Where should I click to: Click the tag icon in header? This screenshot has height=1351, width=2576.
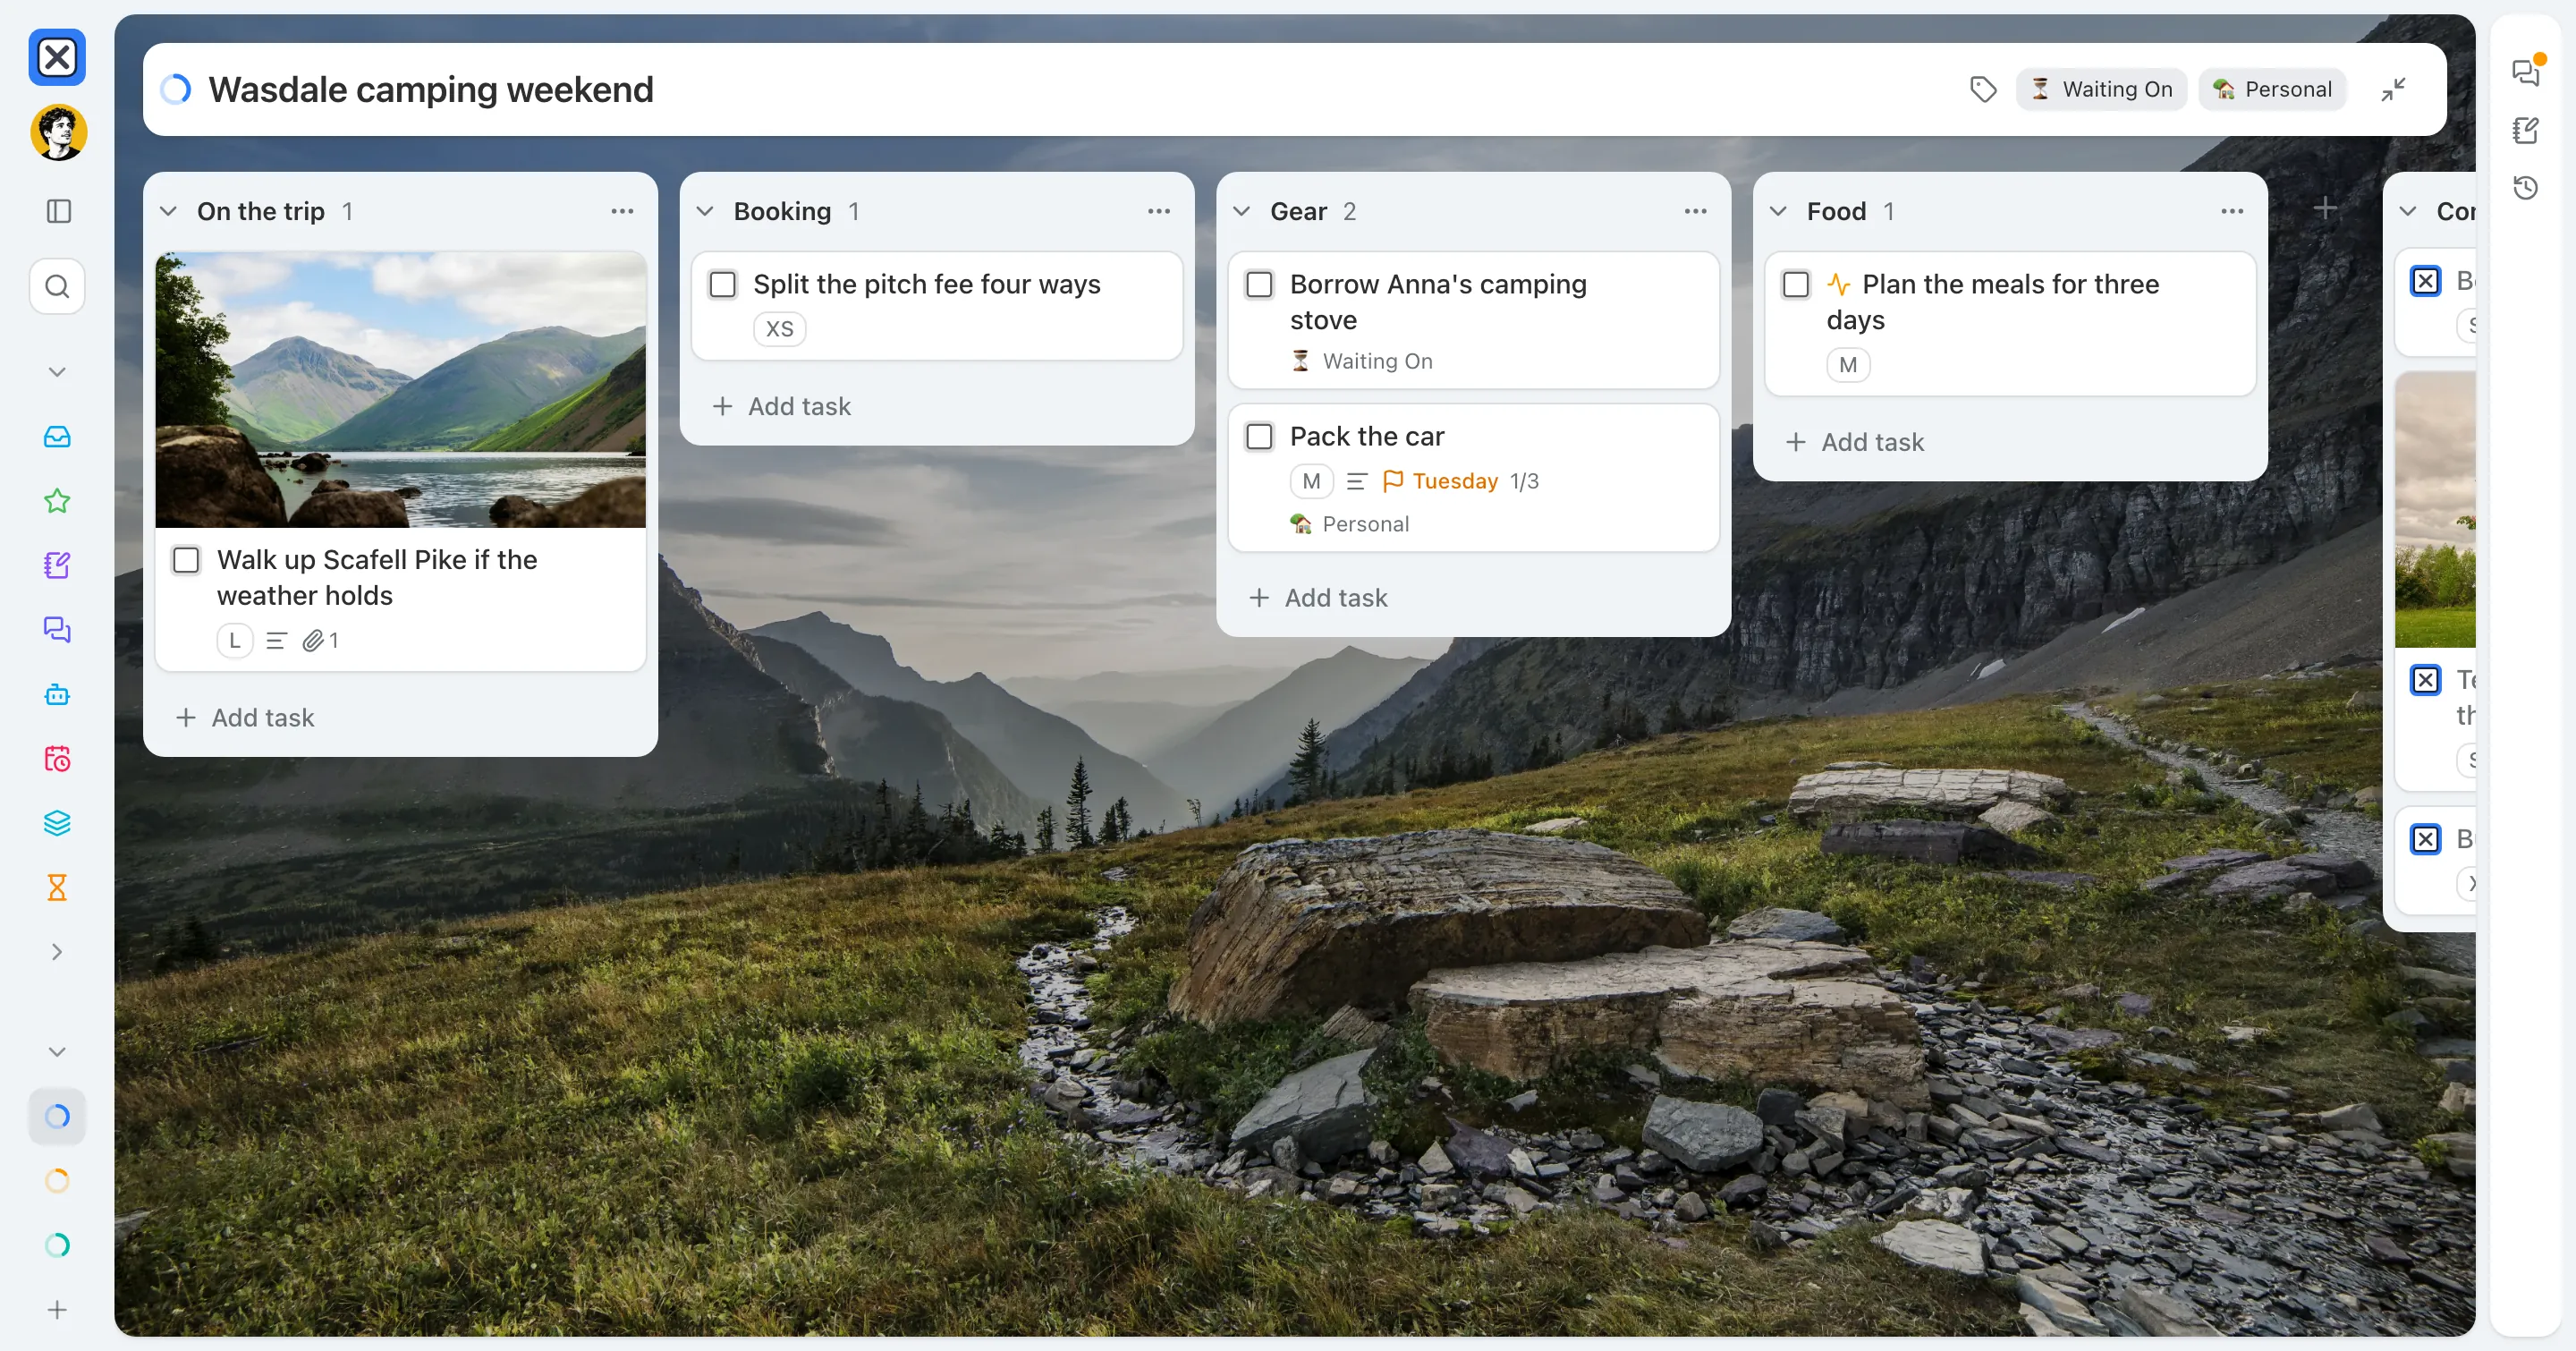coord(1983,89)
